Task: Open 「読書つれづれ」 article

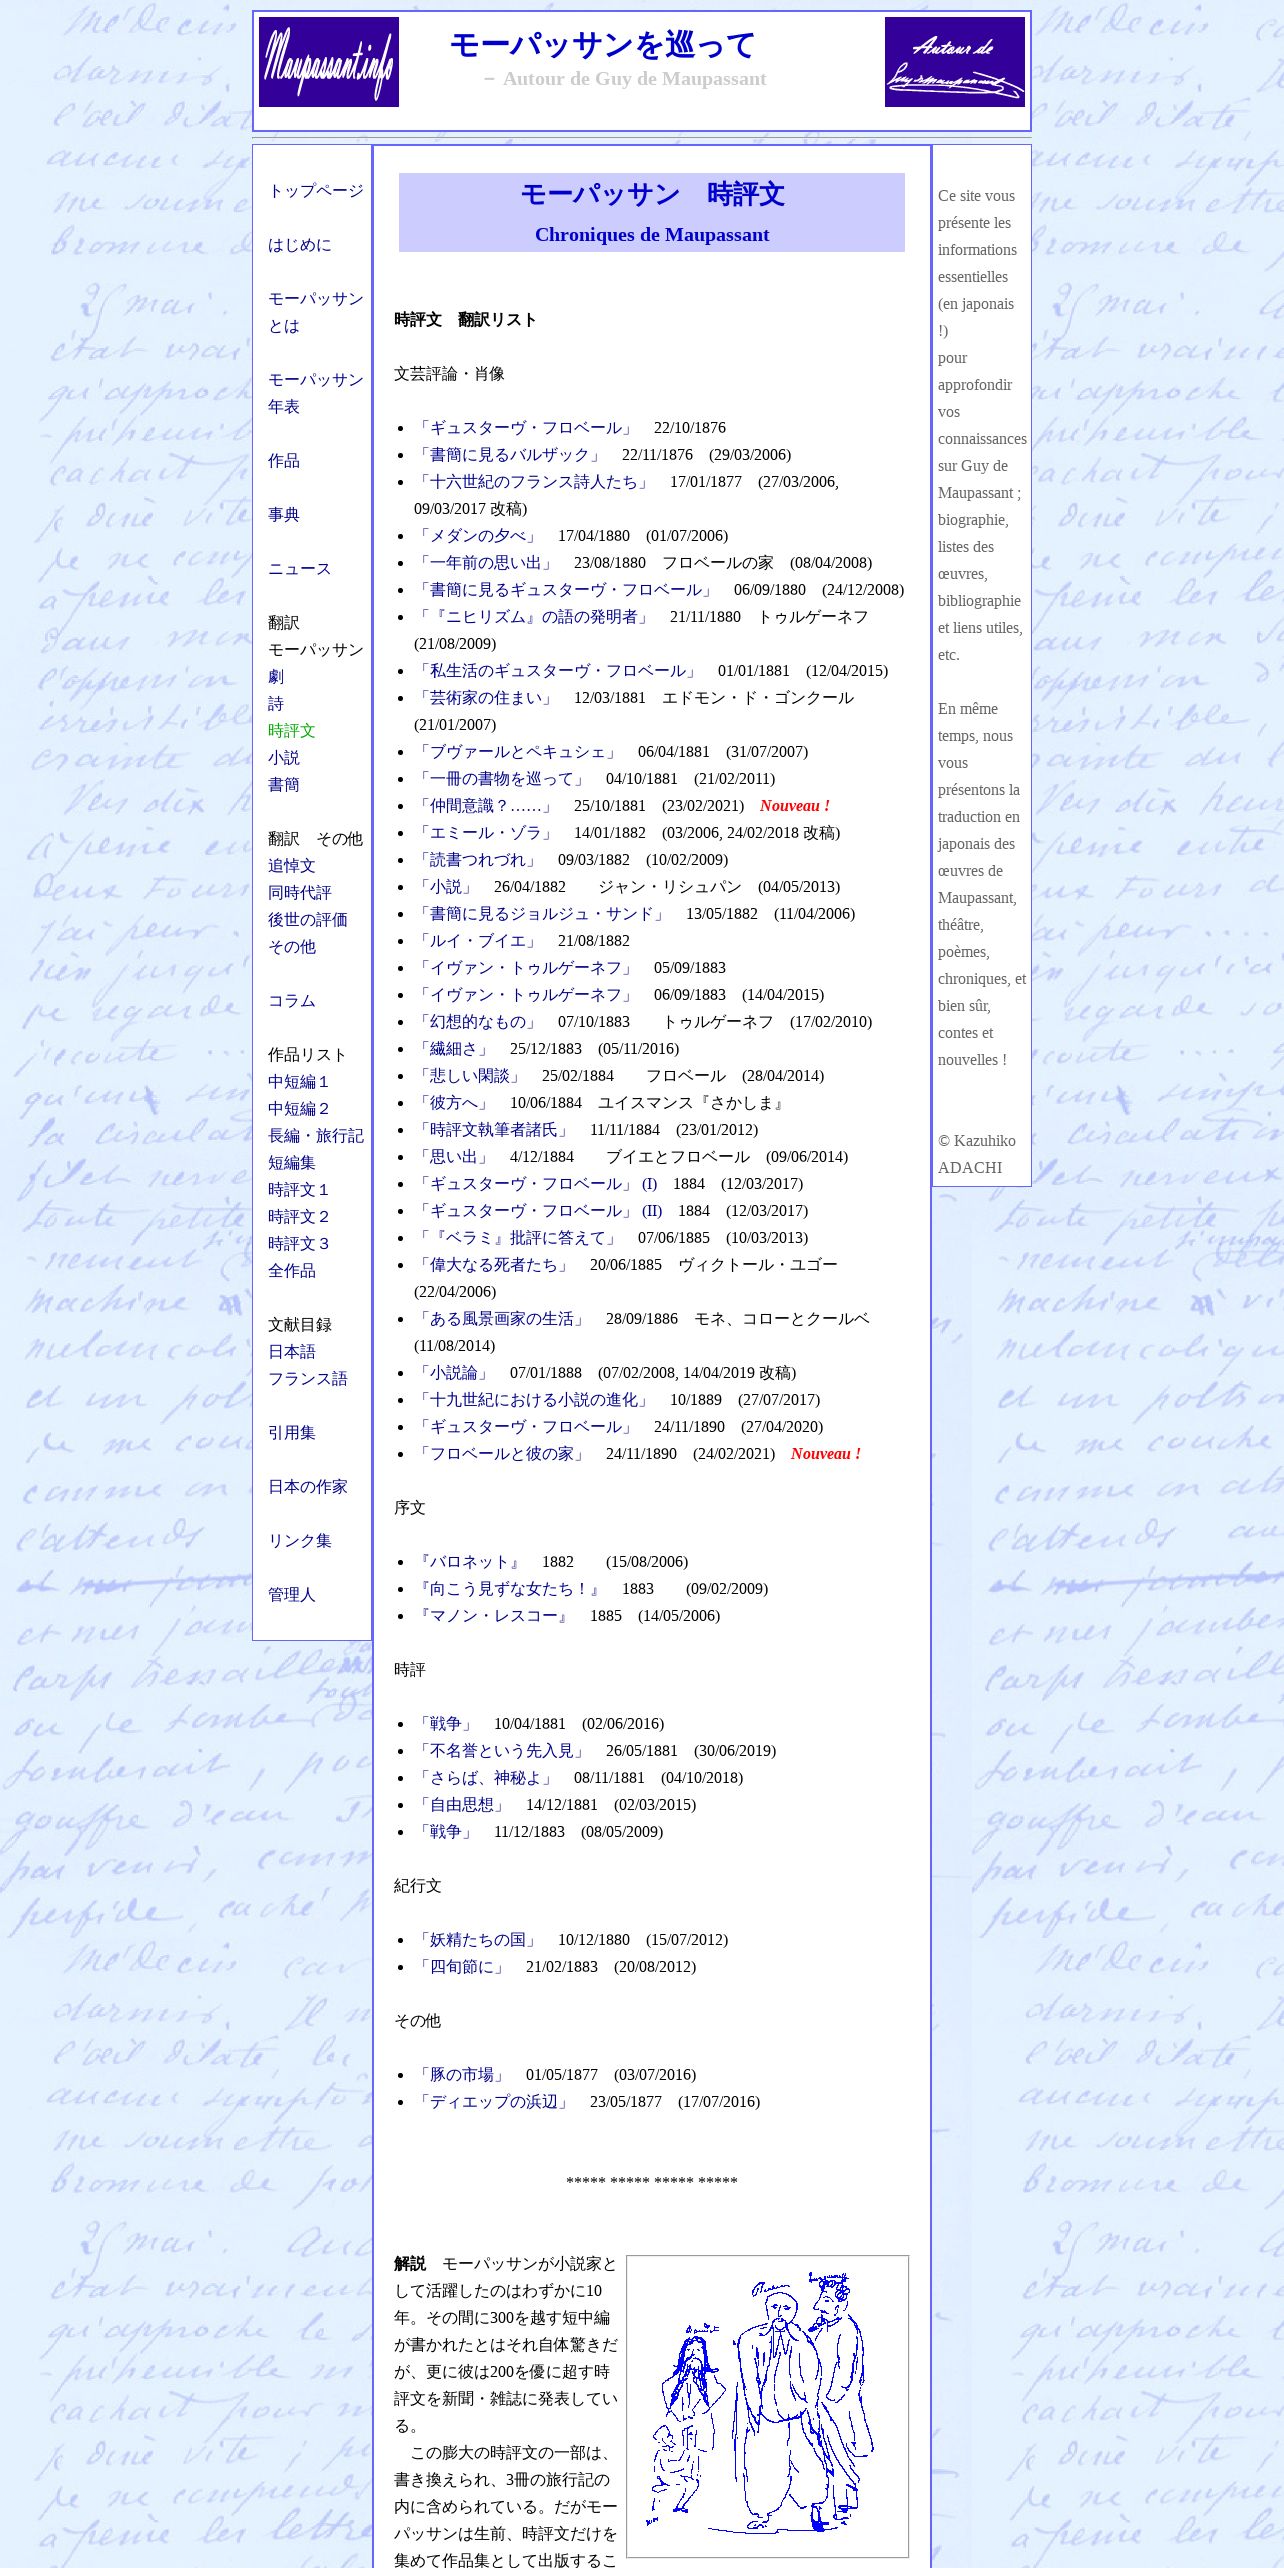Action: click(x=478, y=860)
